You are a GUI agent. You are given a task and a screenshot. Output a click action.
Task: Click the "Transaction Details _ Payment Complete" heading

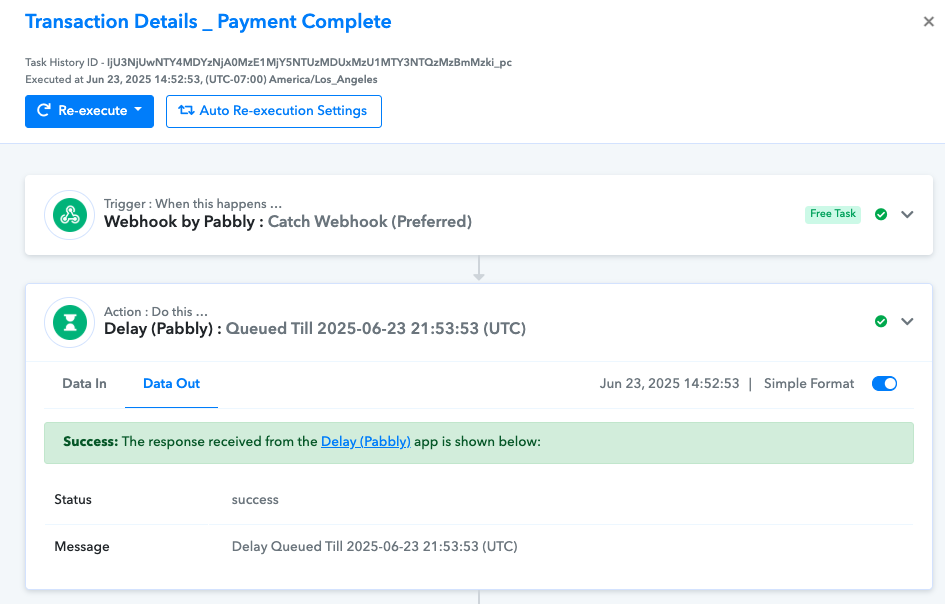pyautogui.click(x=208, y=22)
